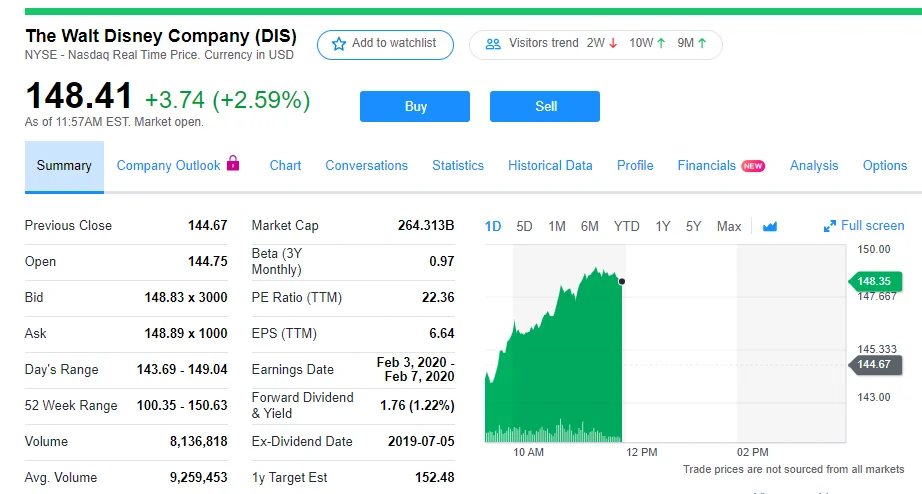922x494 pixels.
Task: Open Full screen chart view
Action: (864, 226)
